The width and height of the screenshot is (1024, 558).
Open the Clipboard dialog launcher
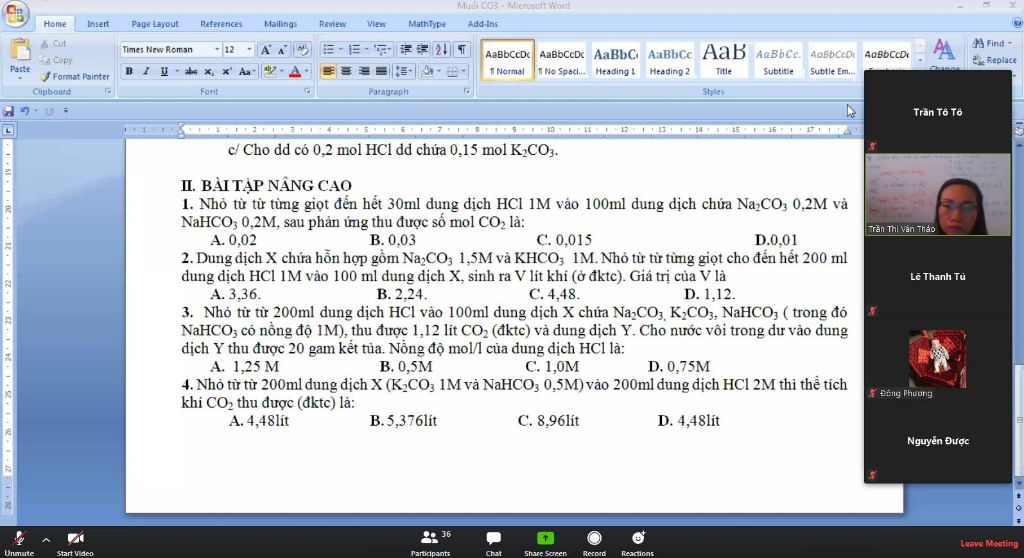(x=108, y=91)
